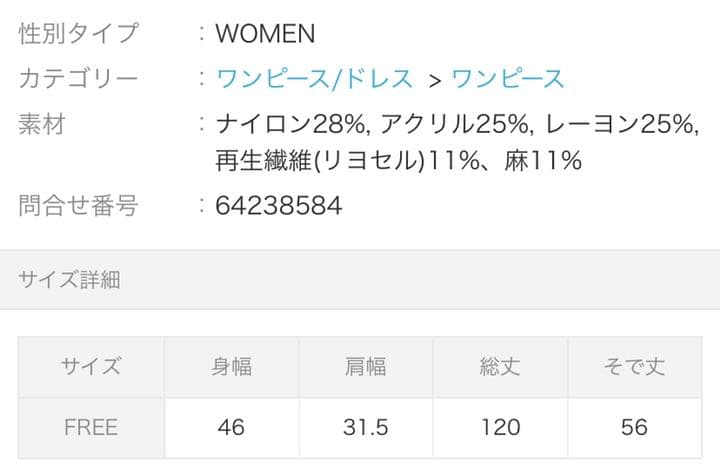Select the ナイロン28% material text line
The height and width of the screenshot is (474, 720).
[x=455, y=124]
